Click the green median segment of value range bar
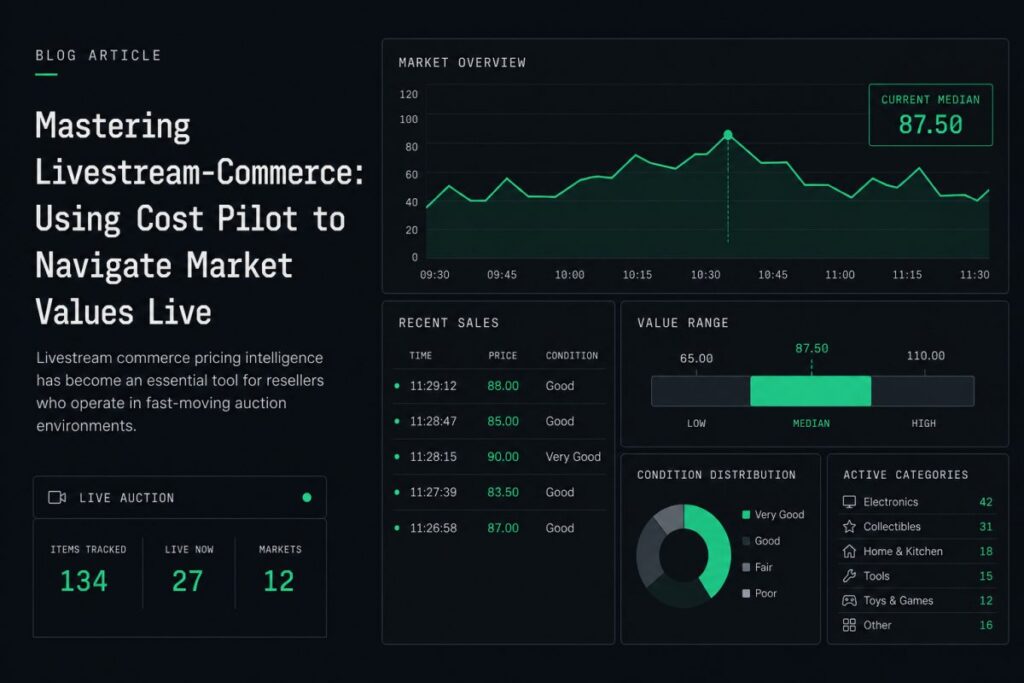1024x683 pixels. coord(810,391)
